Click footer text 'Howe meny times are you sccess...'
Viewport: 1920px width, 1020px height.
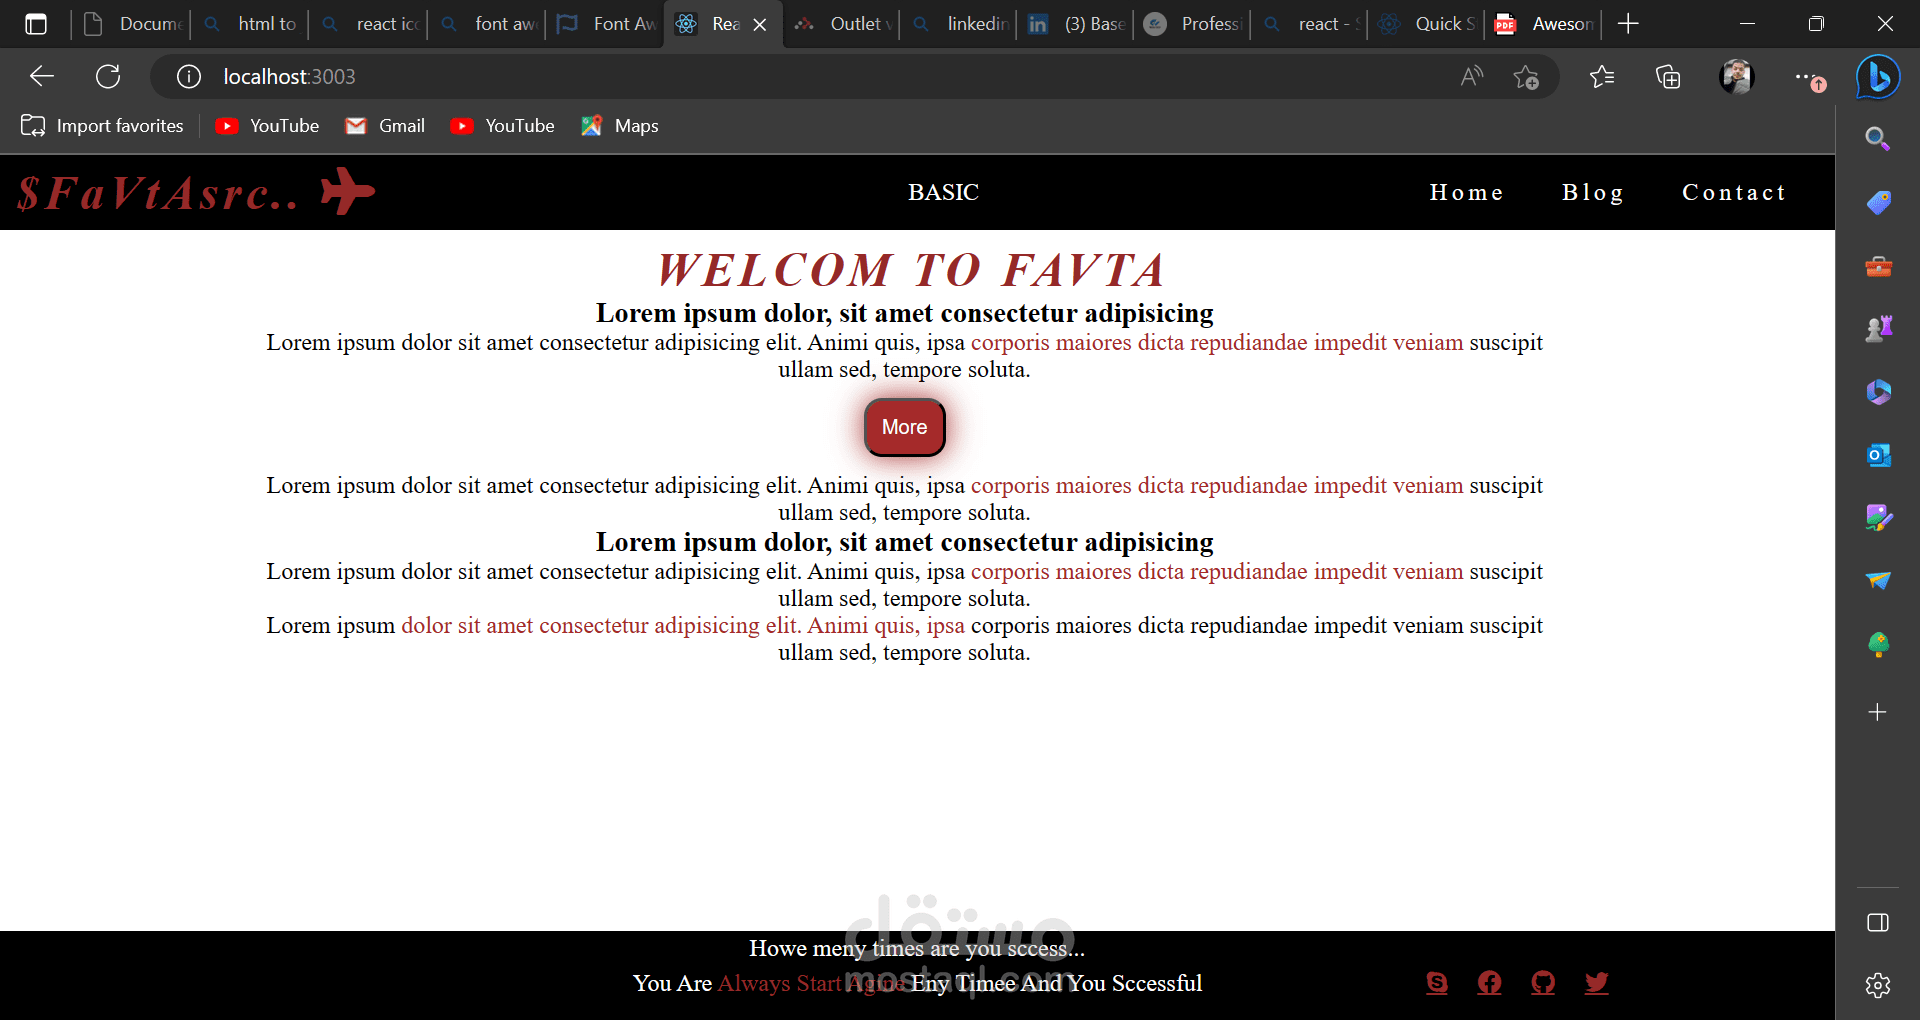917,948
